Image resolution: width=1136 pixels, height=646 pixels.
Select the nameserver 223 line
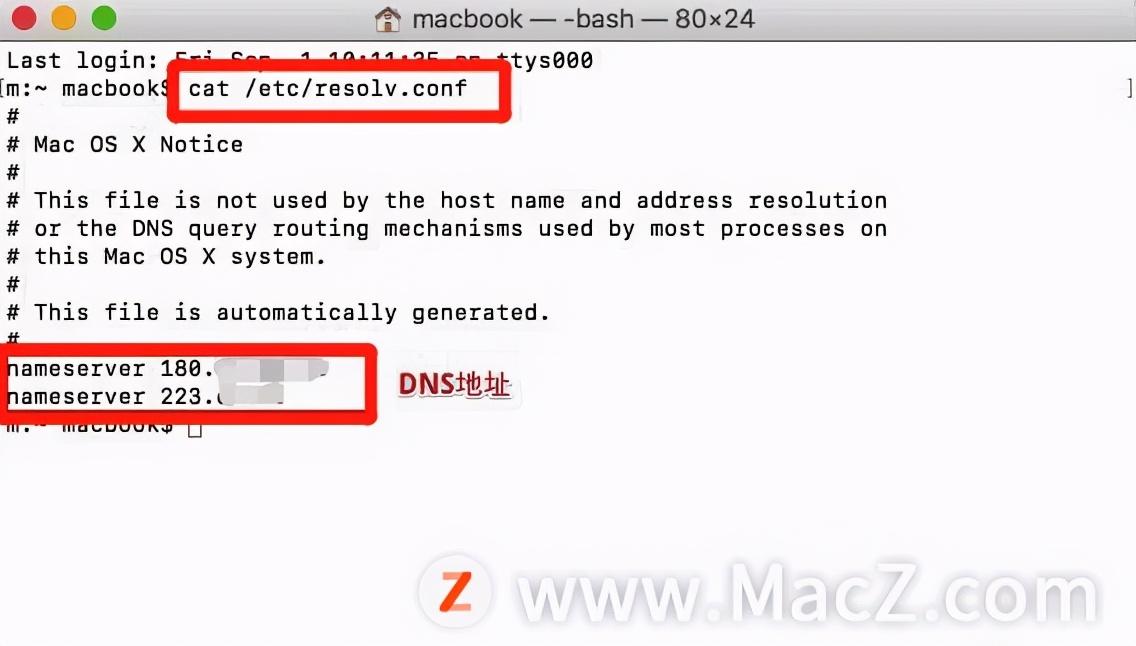point(146,397)
